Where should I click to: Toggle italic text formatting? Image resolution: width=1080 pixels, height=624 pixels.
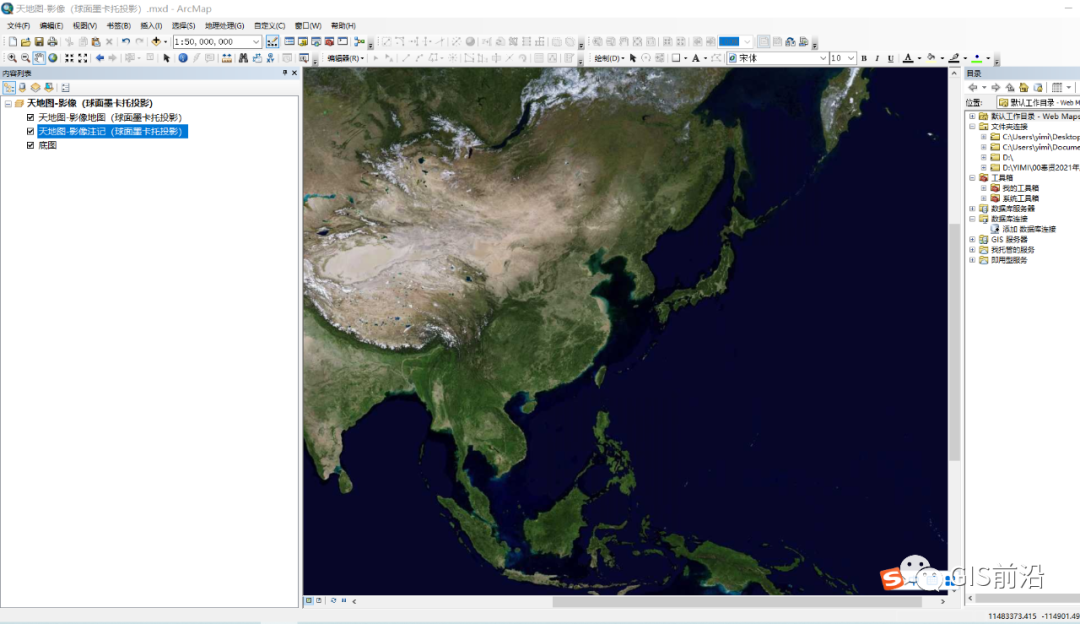(877, 59)
